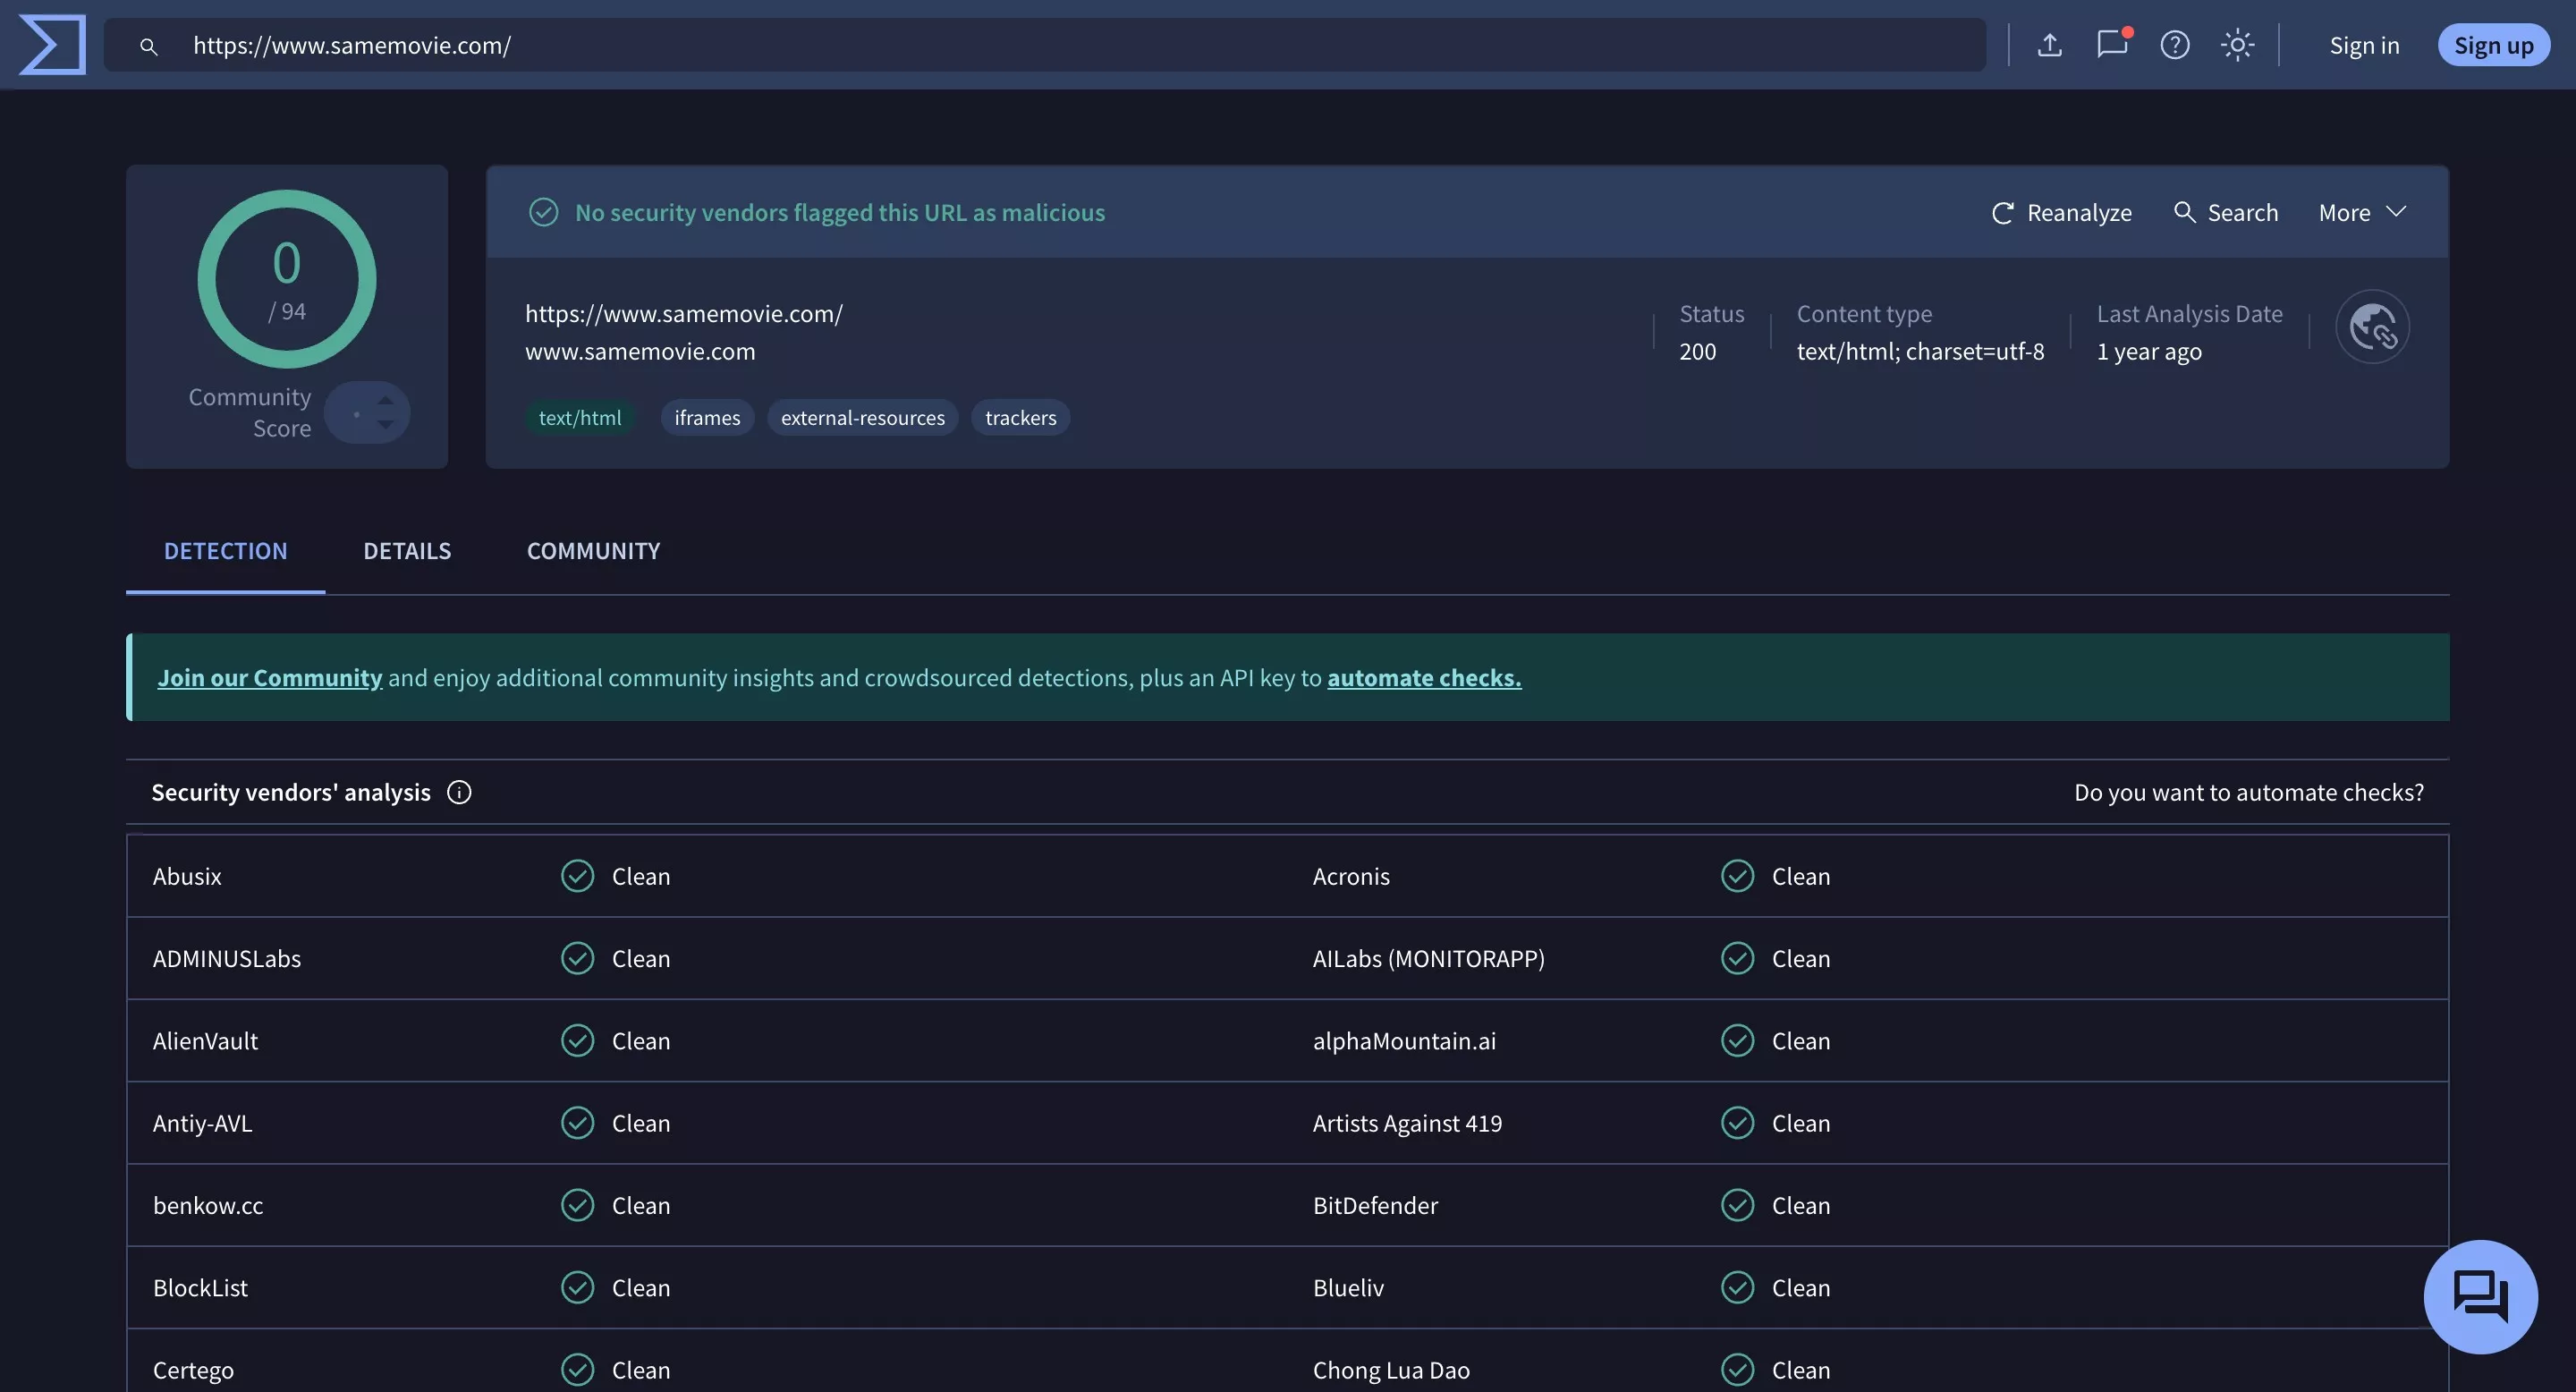Toggle the light theme sun icon
Viewport: 2576px width, 1392px height.
2237,45
